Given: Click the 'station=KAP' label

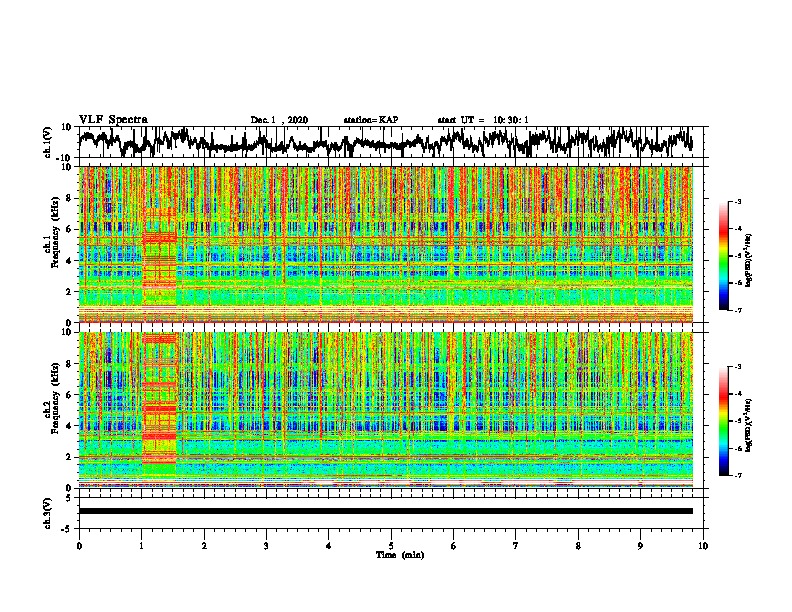Looking at the screenshot, I should click(x=371, y=120).
